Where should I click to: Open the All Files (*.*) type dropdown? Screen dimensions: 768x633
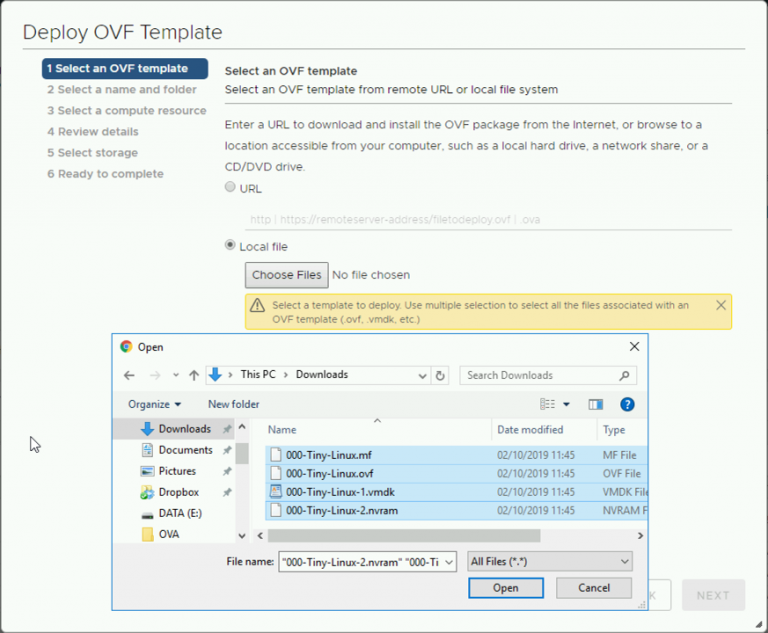(x=550, y=561)
